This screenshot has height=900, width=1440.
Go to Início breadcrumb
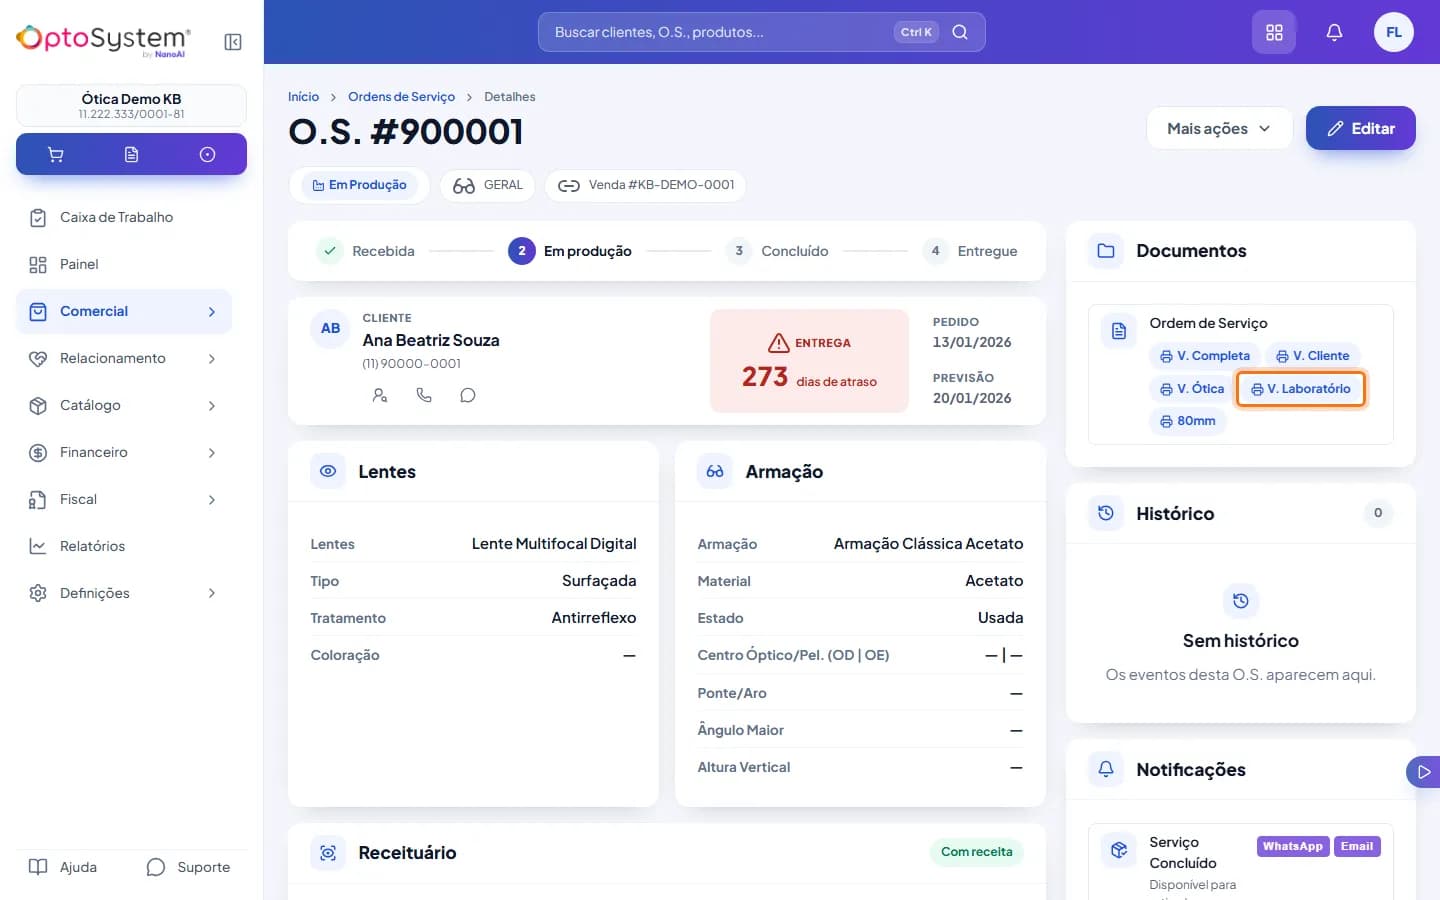click(x=303, y=97)
